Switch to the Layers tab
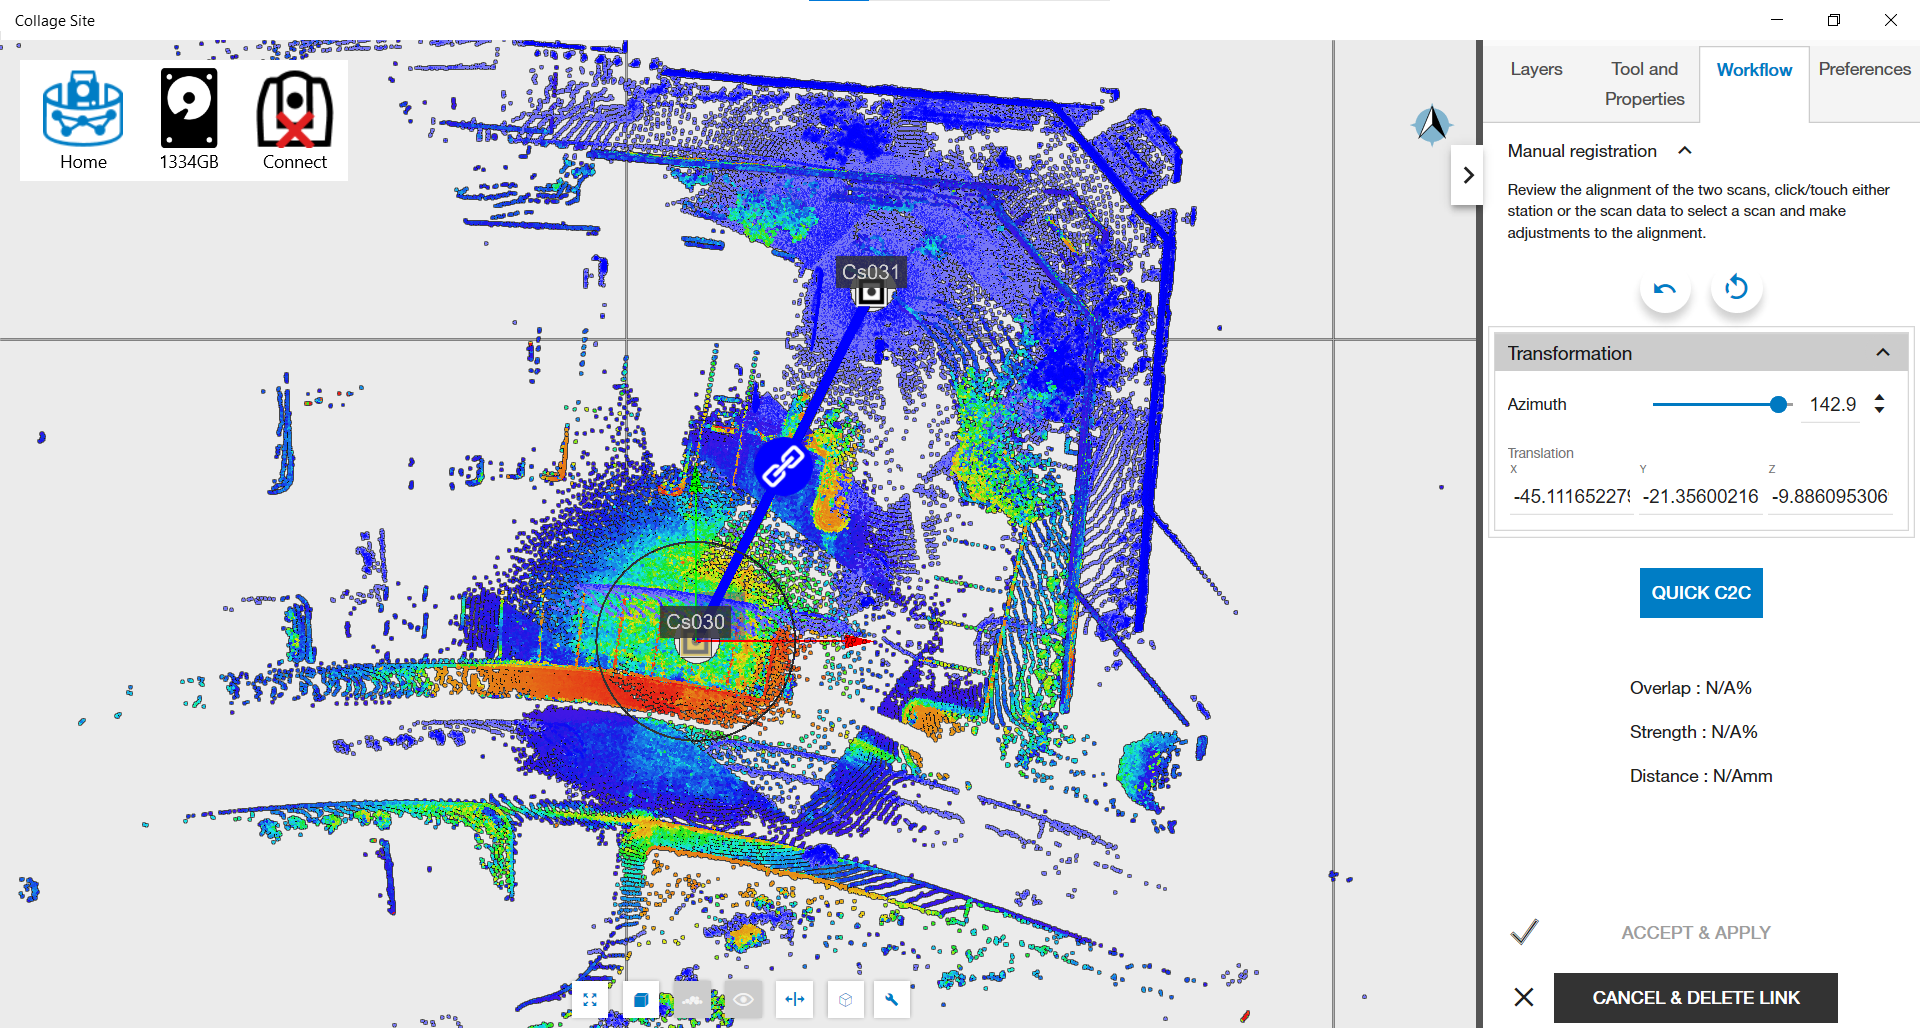The height and width of the screenshot is (1028, 1920). (1536, 69)
